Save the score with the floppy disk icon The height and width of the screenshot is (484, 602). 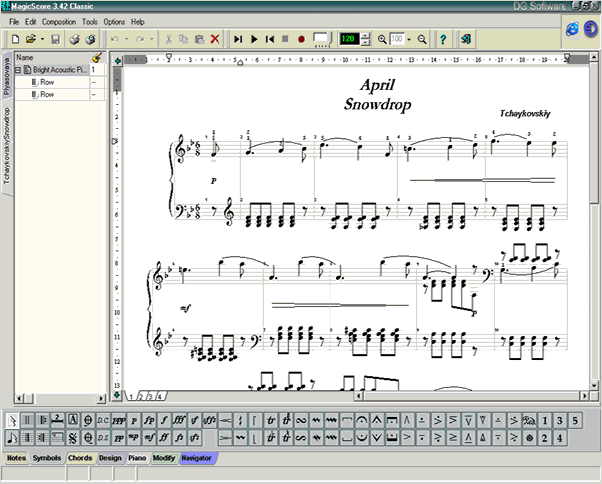click(56, 39)
